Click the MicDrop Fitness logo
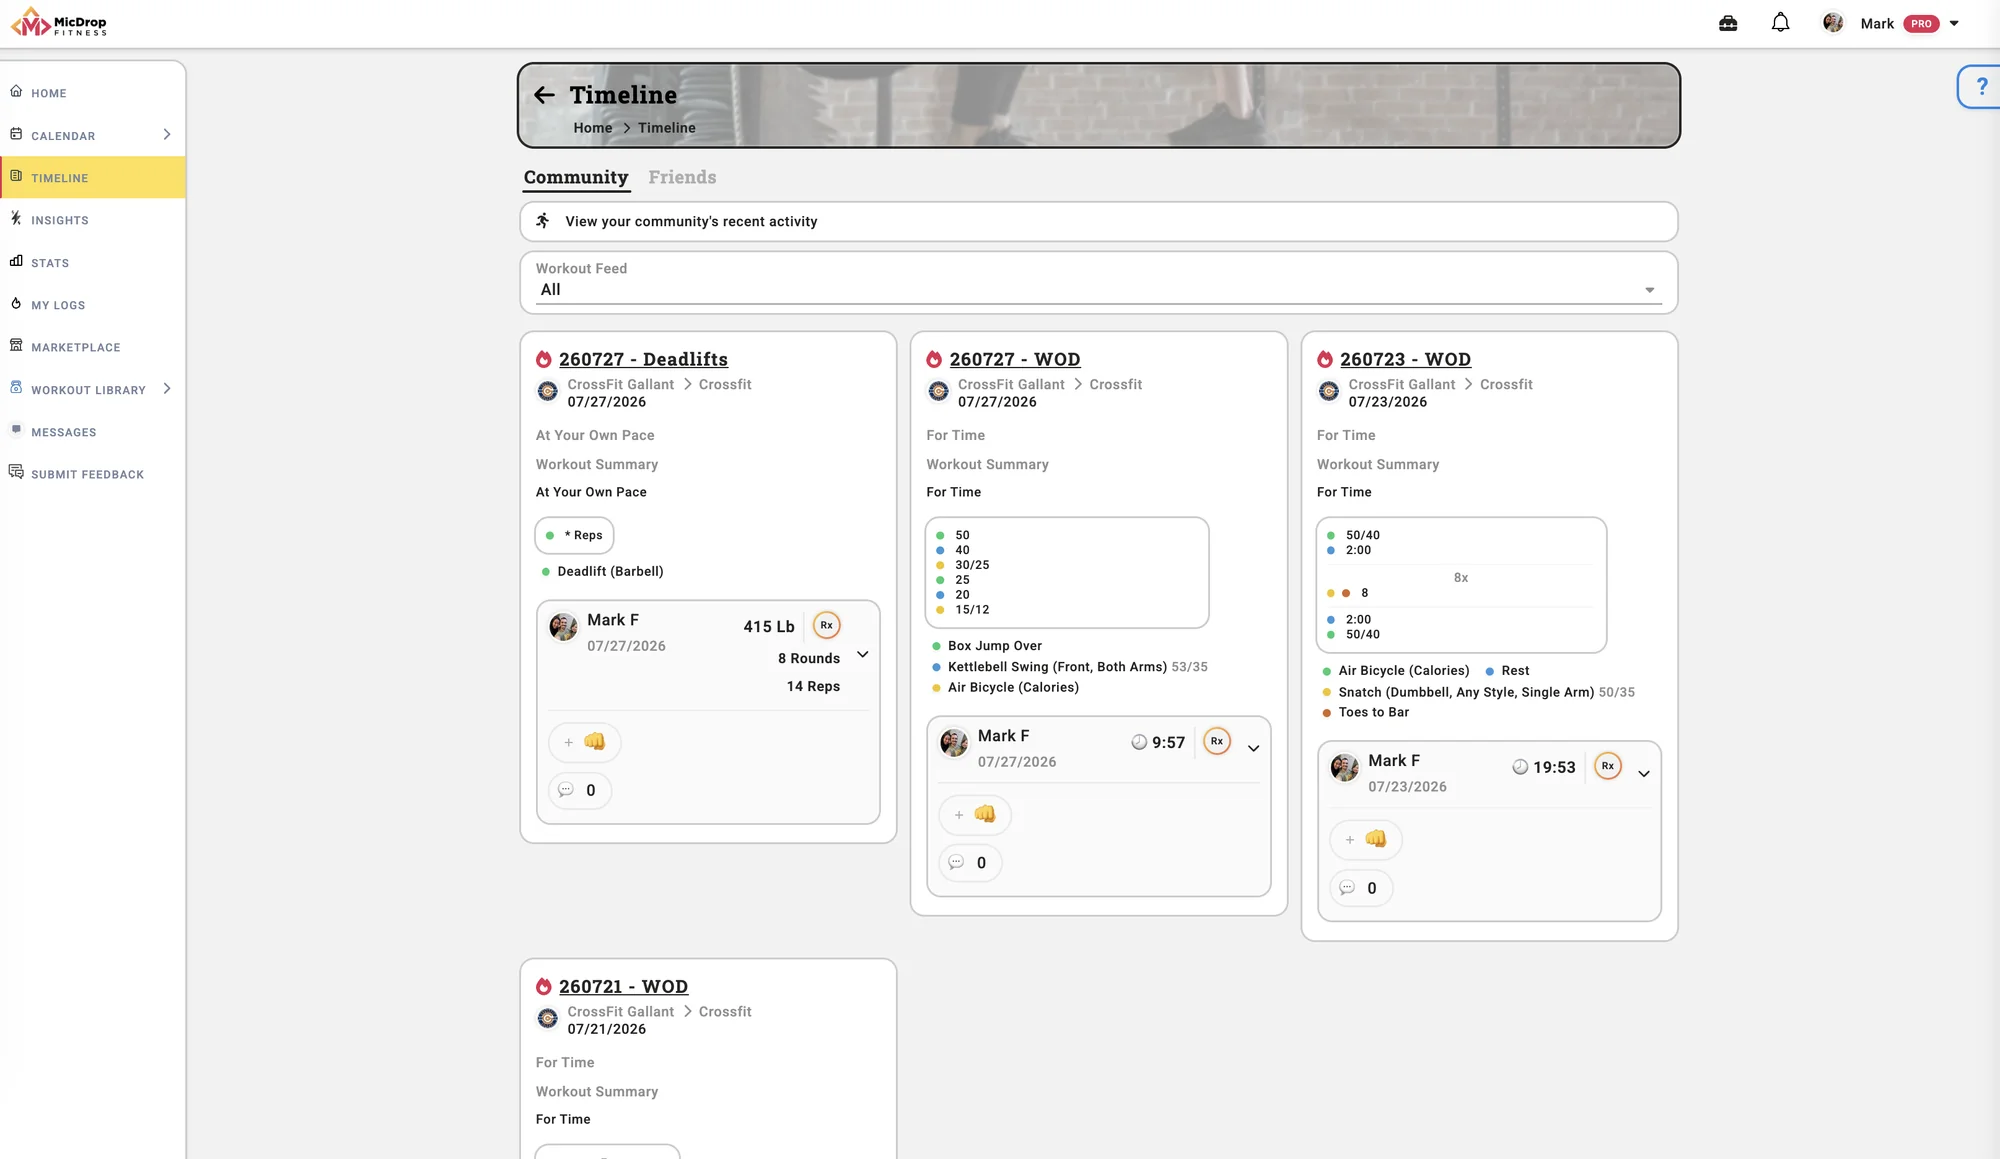 coord(59,22)
